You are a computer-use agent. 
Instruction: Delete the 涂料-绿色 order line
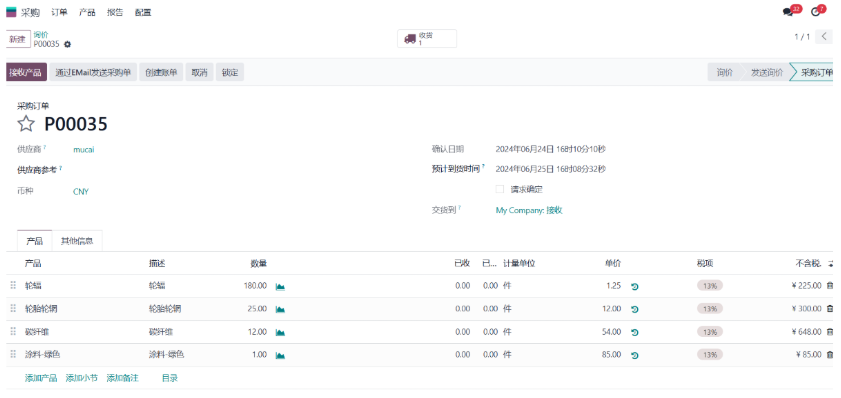pos(830,355)
